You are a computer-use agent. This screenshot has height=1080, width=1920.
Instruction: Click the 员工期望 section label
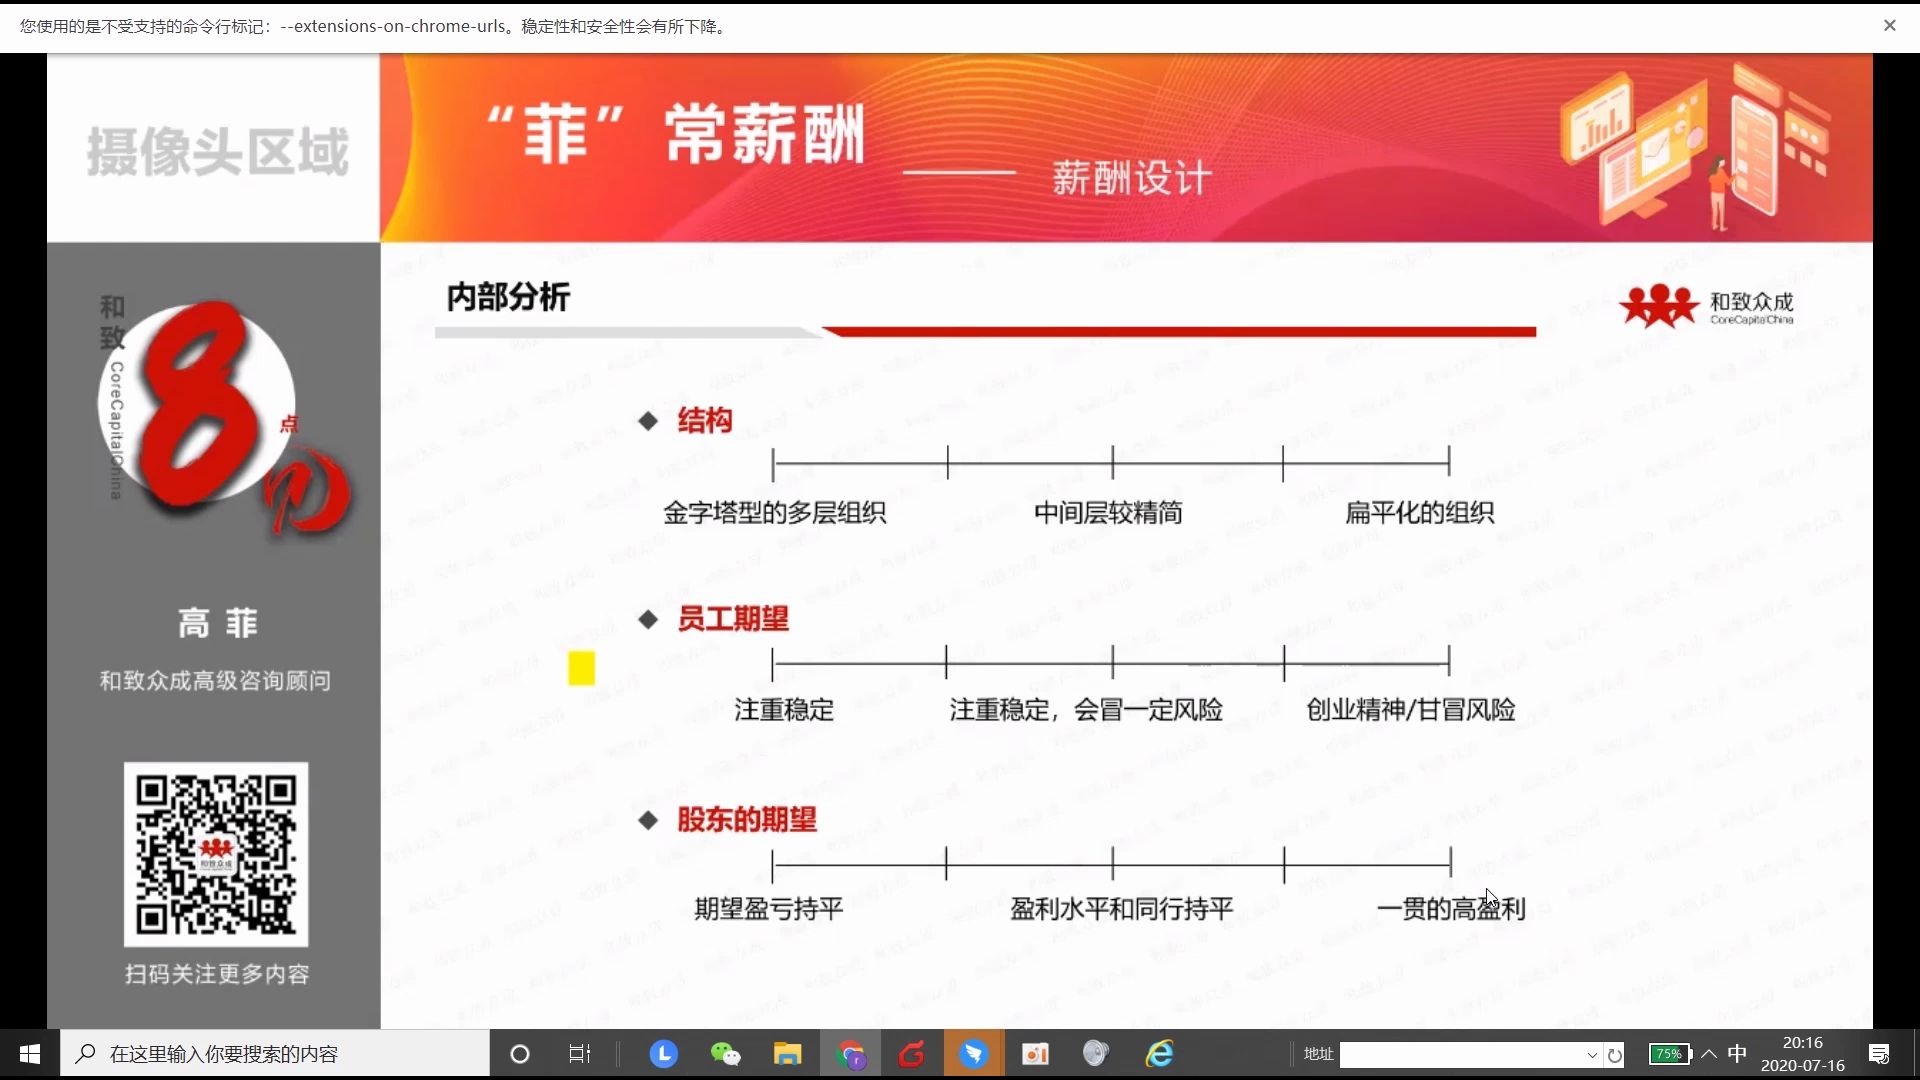pyautogui.click(x=733, y=619)
